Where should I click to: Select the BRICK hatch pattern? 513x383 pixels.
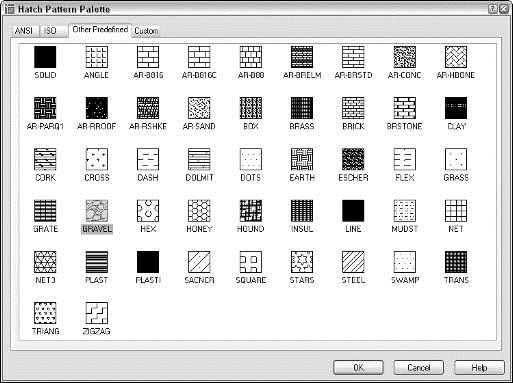[x=353, y=108]
